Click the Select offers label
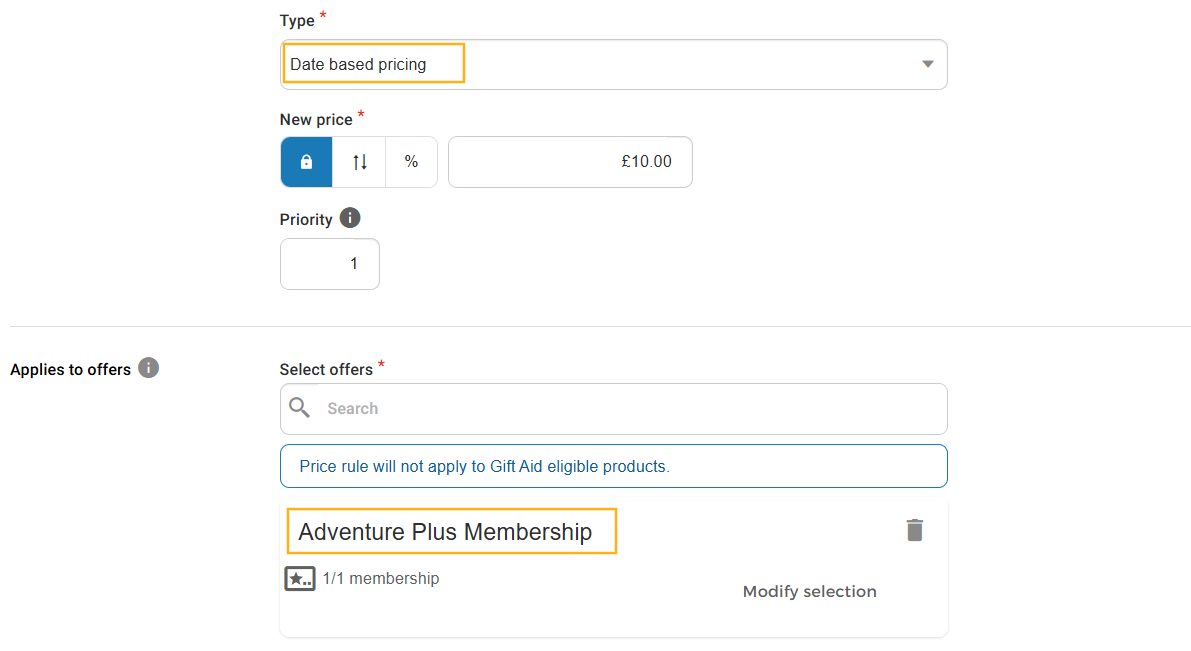The width and height of the screenshot is (1191, 651). 326,369
